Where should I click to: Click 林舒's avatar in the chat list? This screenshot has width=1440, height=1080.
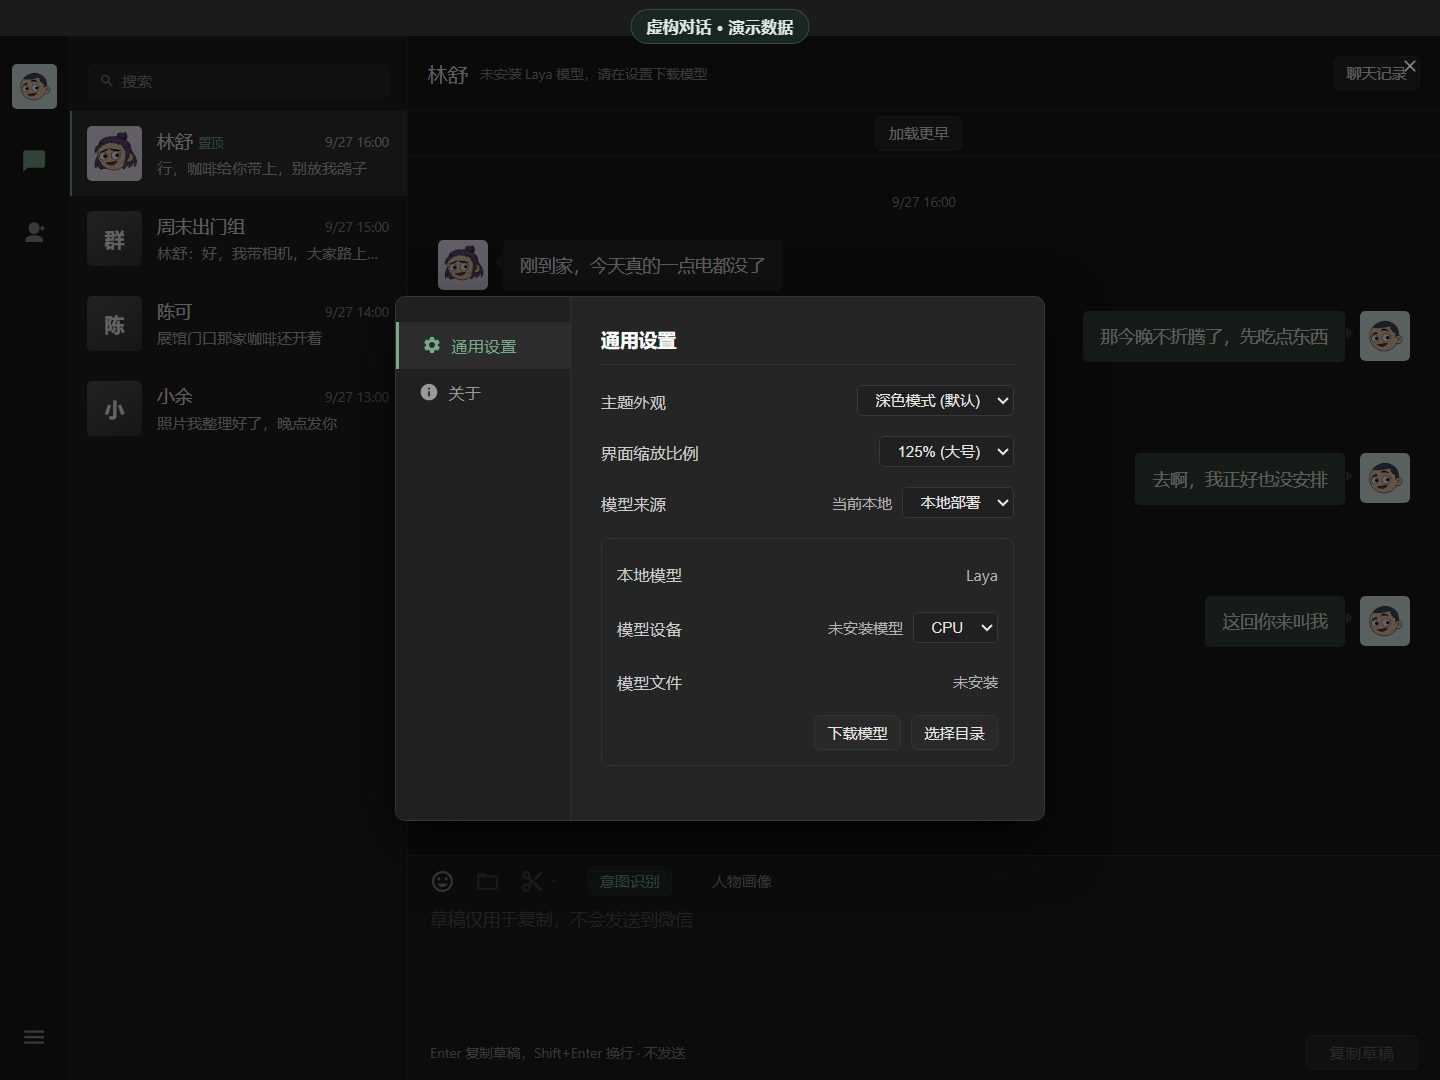tap(114, 154)
